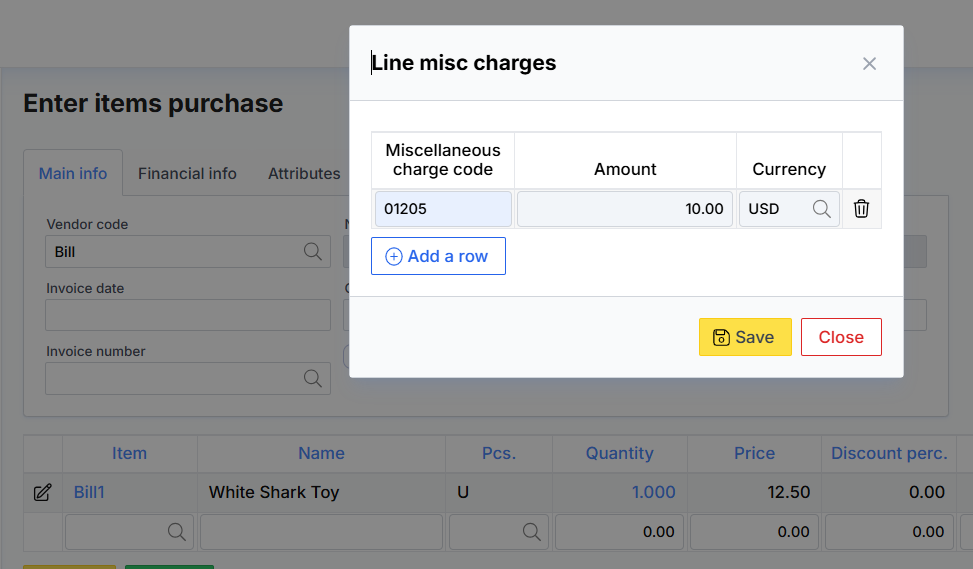Open Pcs. unit lookup in new row
973x569 pixels.
(529, 532)
